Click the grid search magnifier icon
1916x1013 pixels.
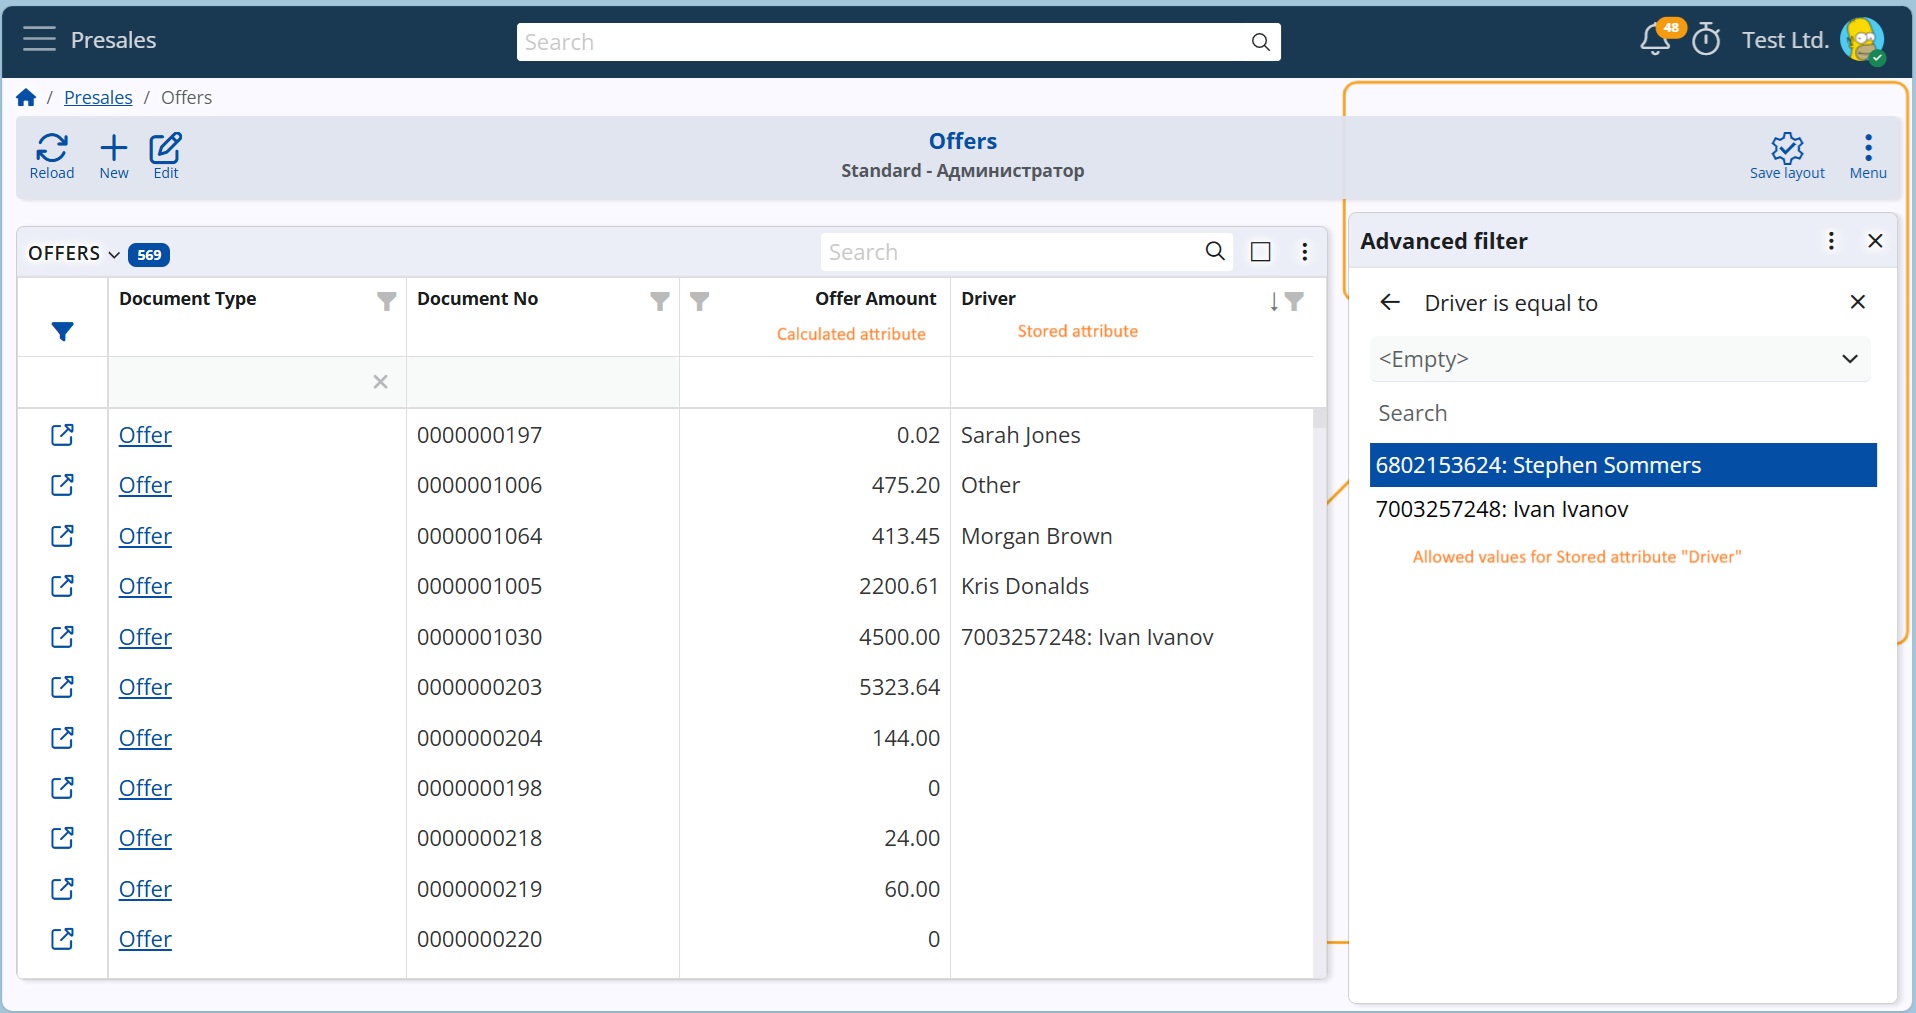tap(1215, 252)
